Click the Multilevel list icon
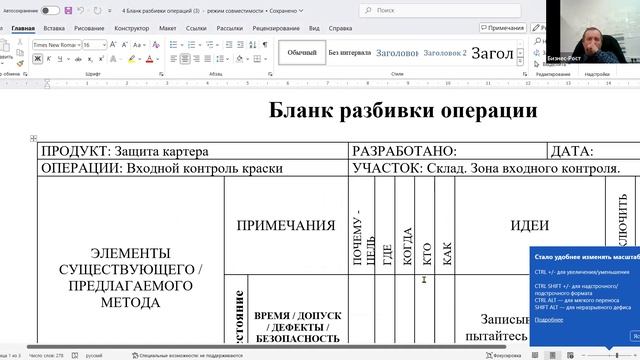 point(209,44)
